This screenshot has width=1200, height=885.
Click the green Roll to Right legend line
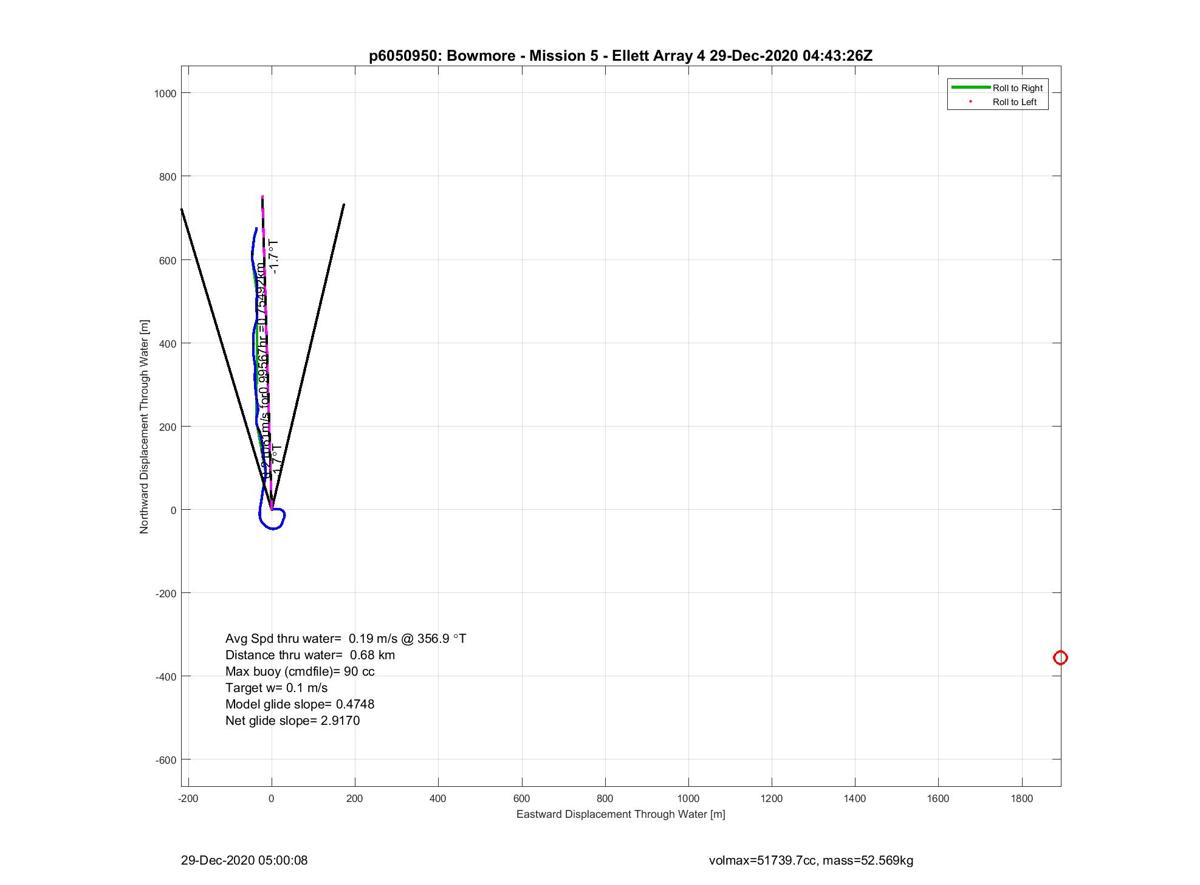[970, 88]
